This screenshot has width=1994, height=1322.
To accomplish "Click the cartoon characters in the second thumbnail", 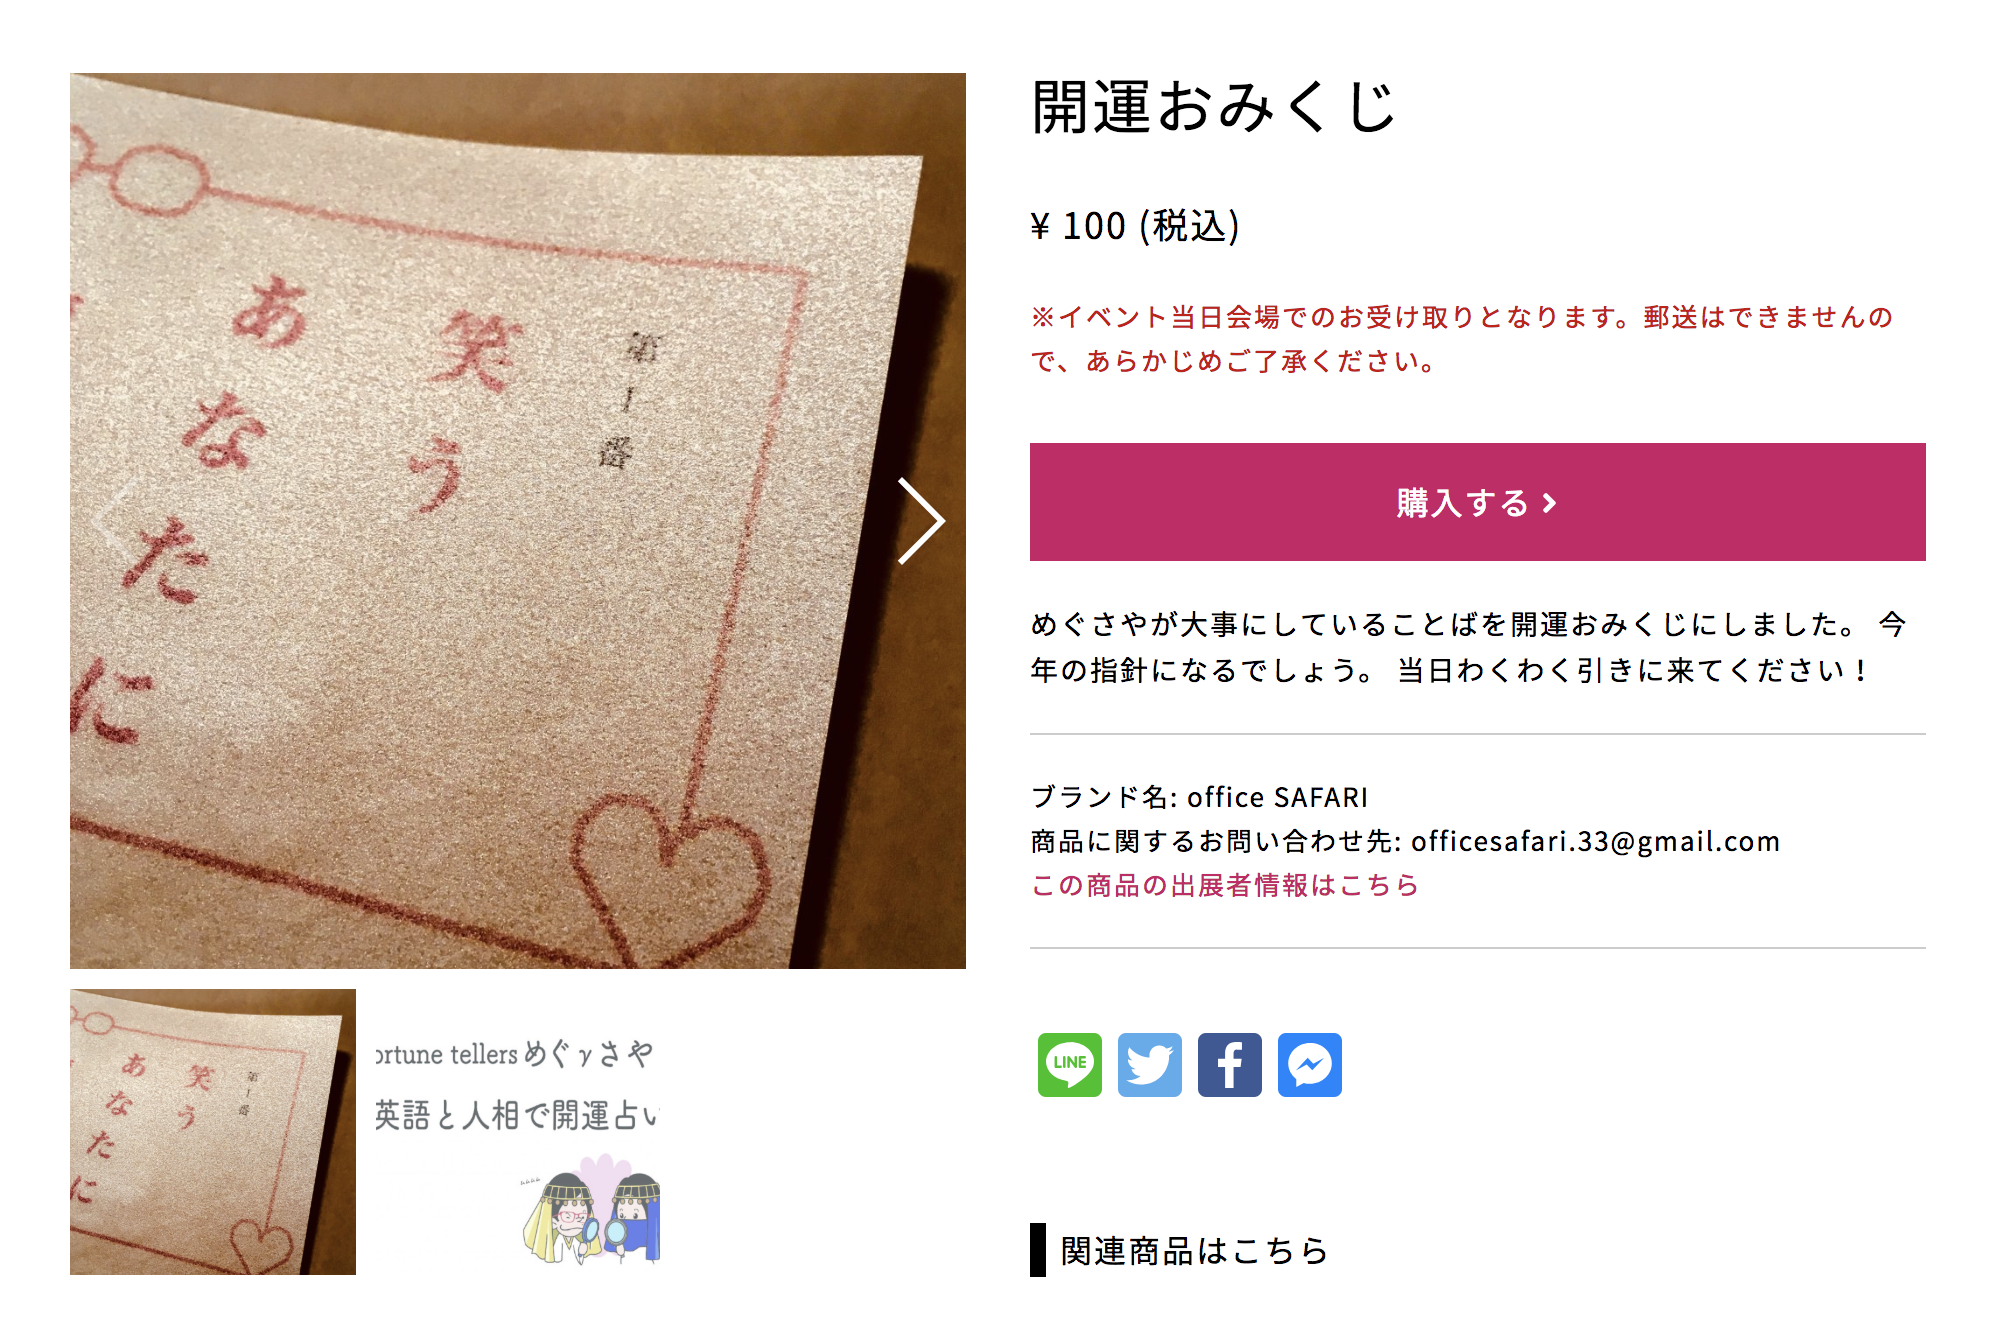I will (x=591, y=1211).
